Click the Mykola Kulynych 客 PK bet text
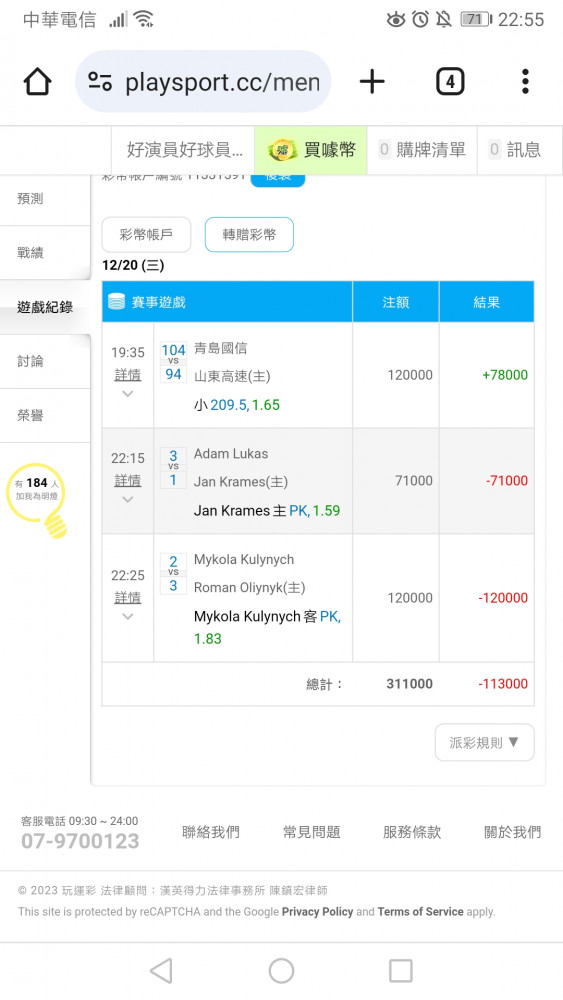 pyautogui.click(x=267, y=627)
